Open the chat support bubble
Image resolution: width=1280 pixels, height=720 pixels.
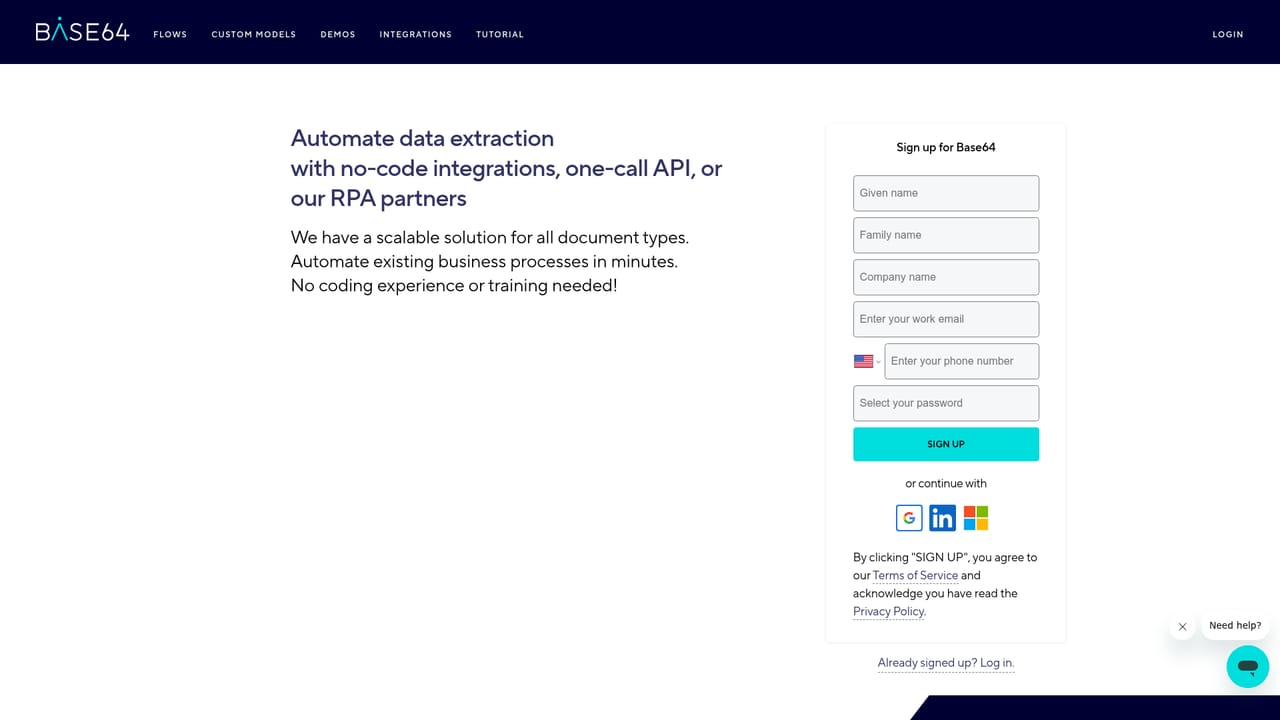click(1247, 666)
